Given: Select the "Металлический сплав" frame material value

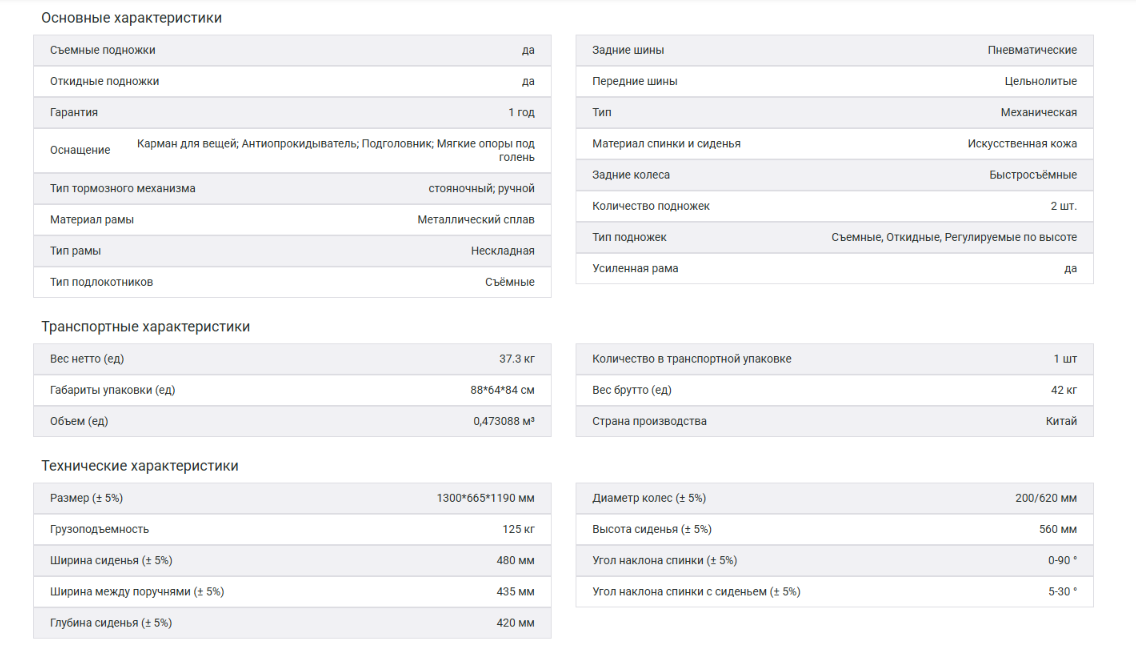Looking at the screenshot, I should (476, 220).
